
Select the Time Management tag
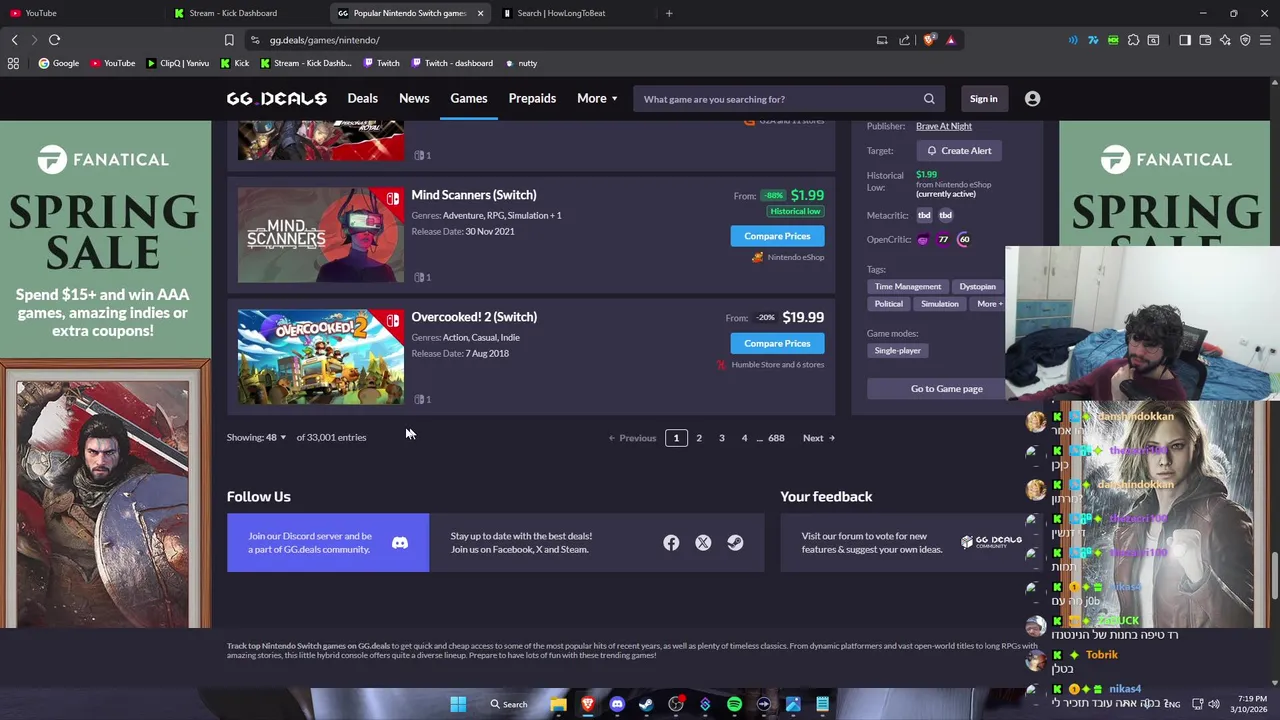(x=908, y=287)
